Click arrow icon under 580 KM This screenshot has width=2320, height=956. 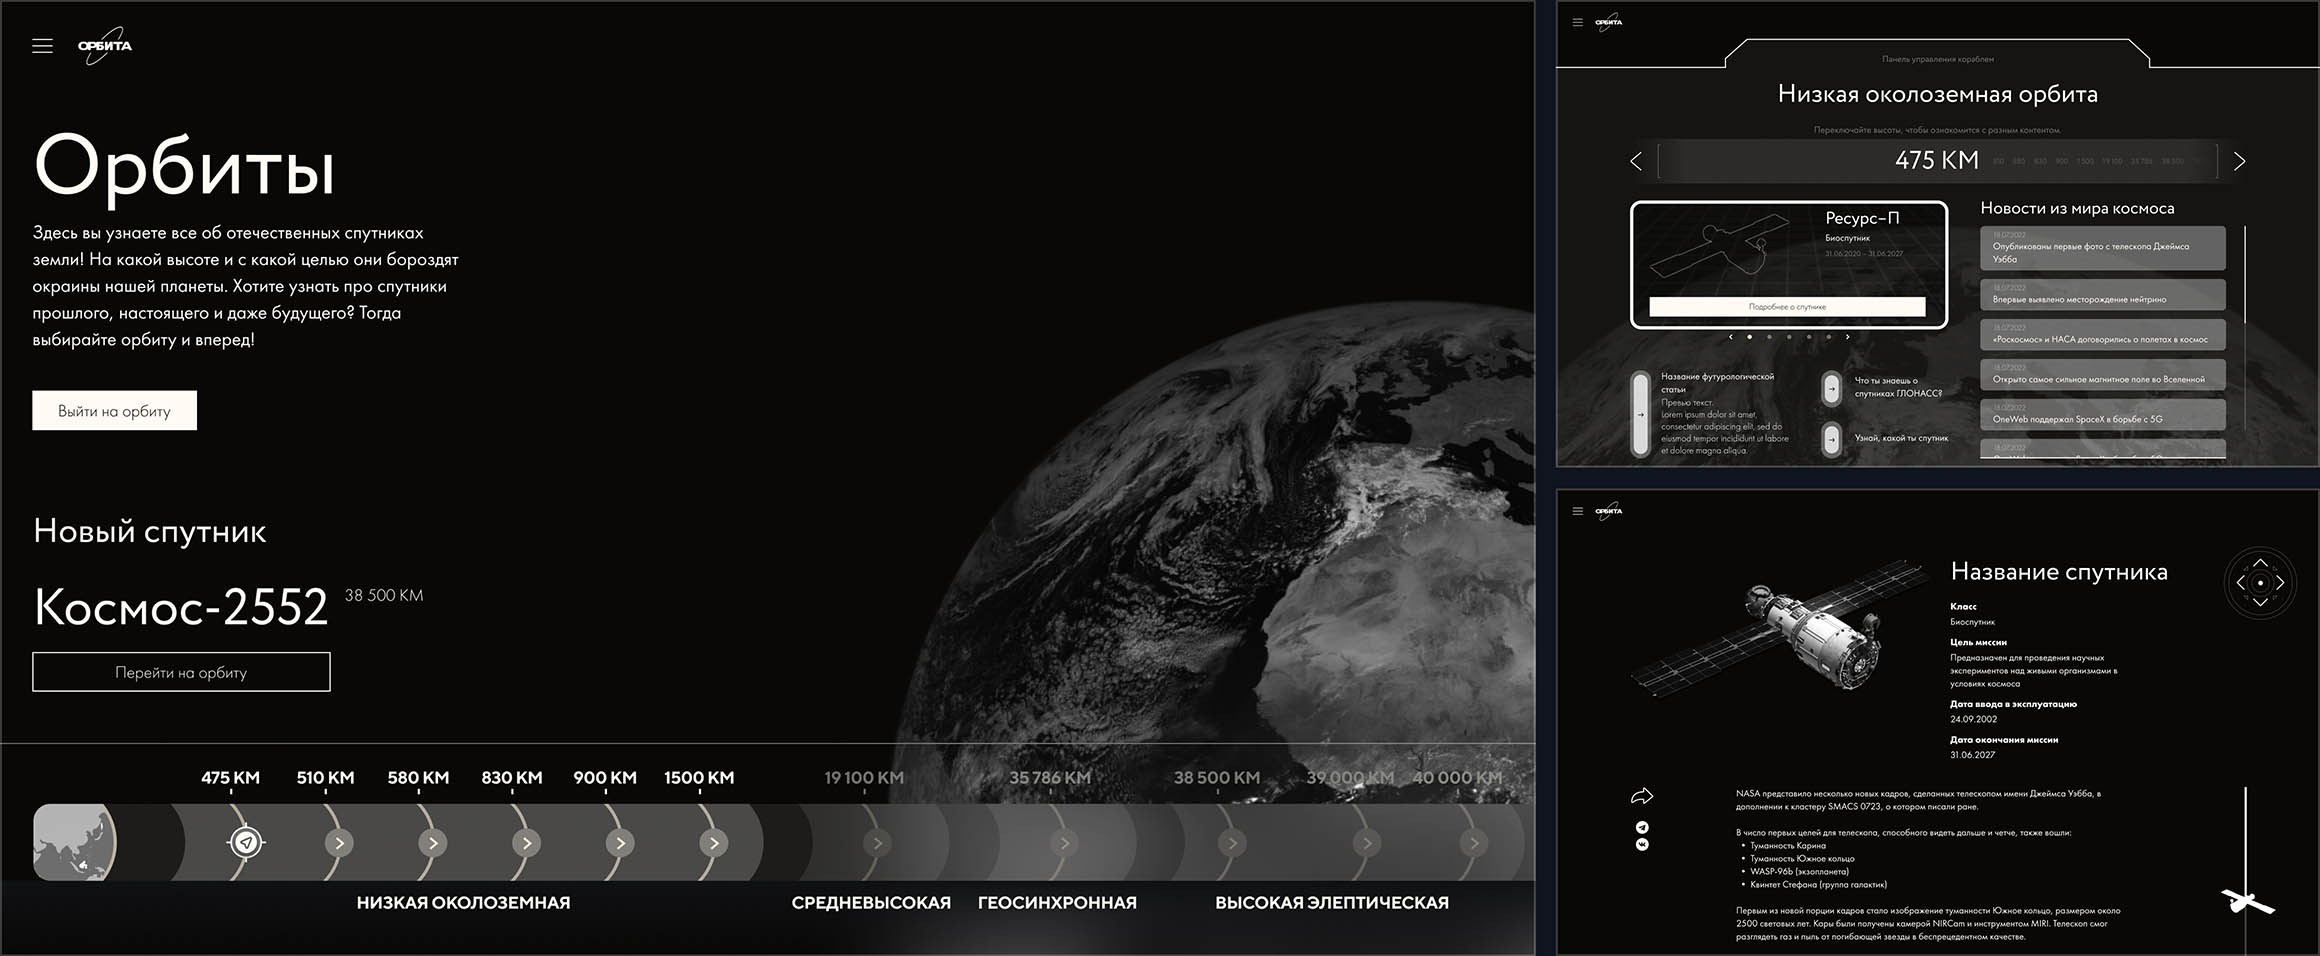[x=433, y=843]
